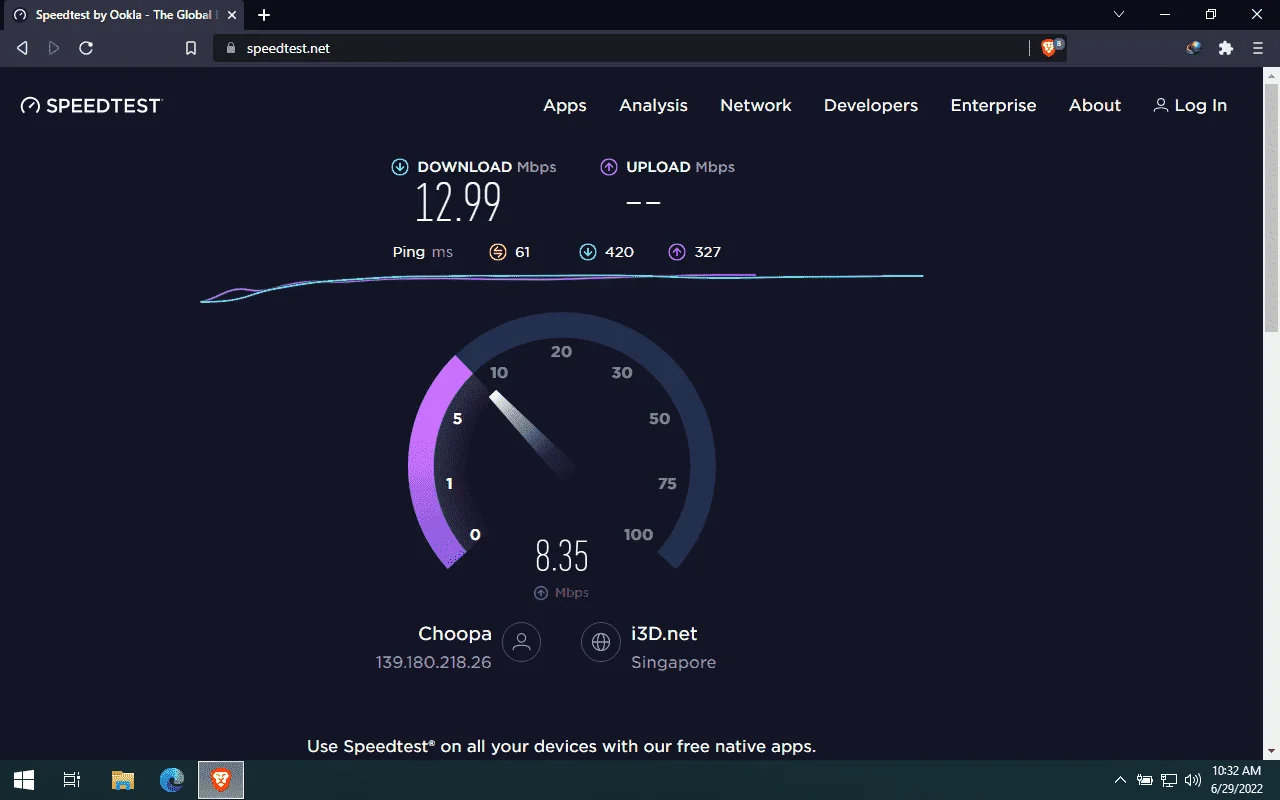1280x800 pixels.
Task: Open the Windows Start menu
Action: pos(24,780)
